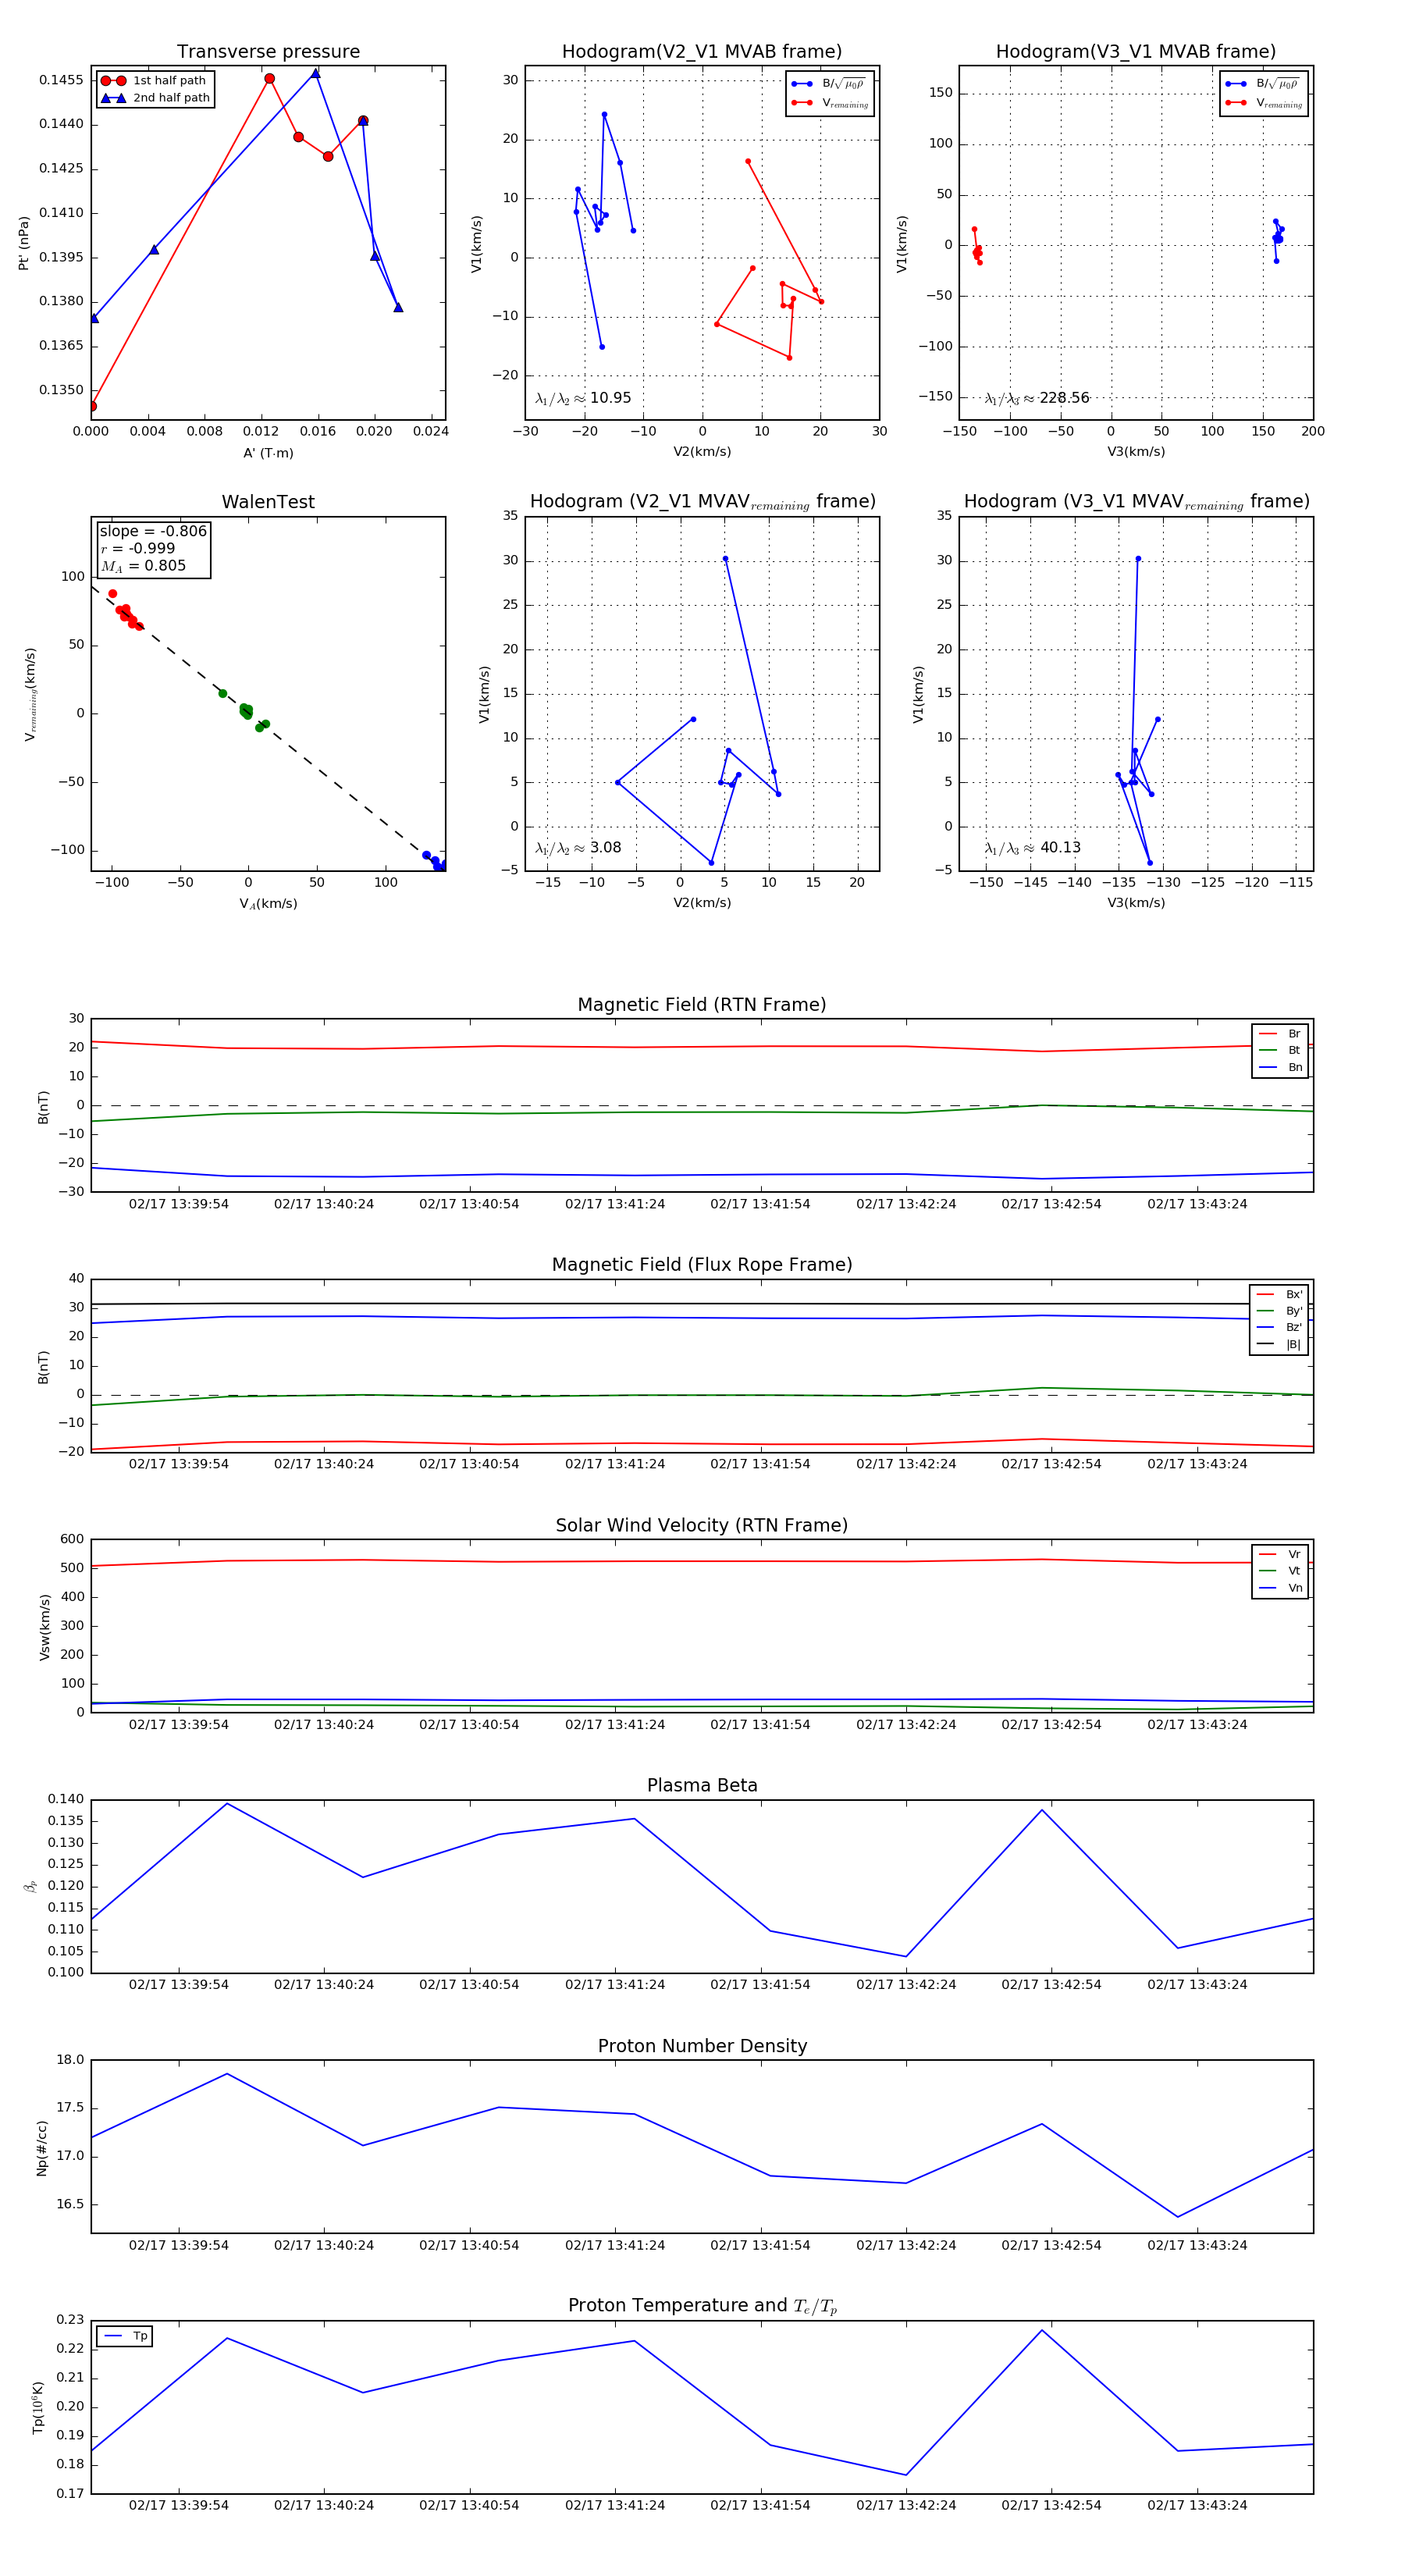Click the 'r = -0.999' text
This screenshot has height=2576, width=1405.
coord(137,548)
